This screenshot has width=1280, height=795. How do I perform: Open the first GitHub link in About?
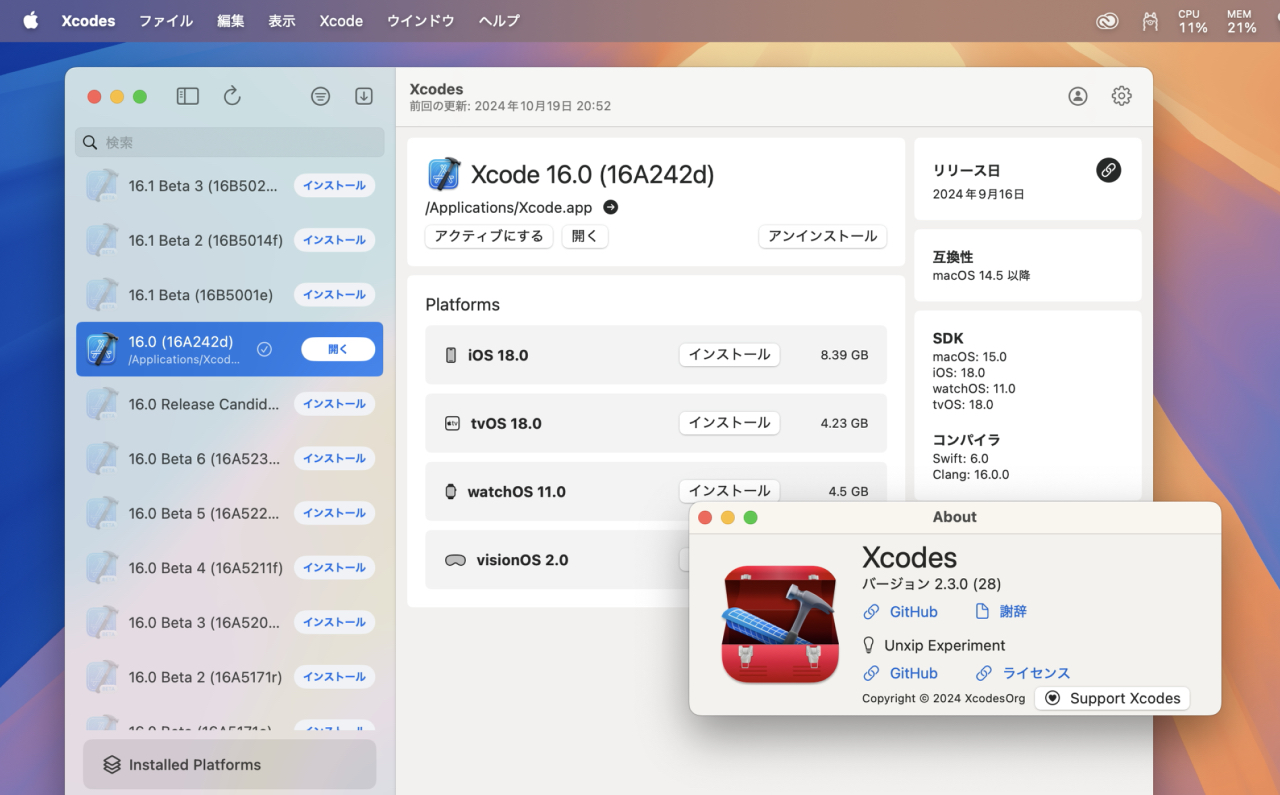coord(901,611)
